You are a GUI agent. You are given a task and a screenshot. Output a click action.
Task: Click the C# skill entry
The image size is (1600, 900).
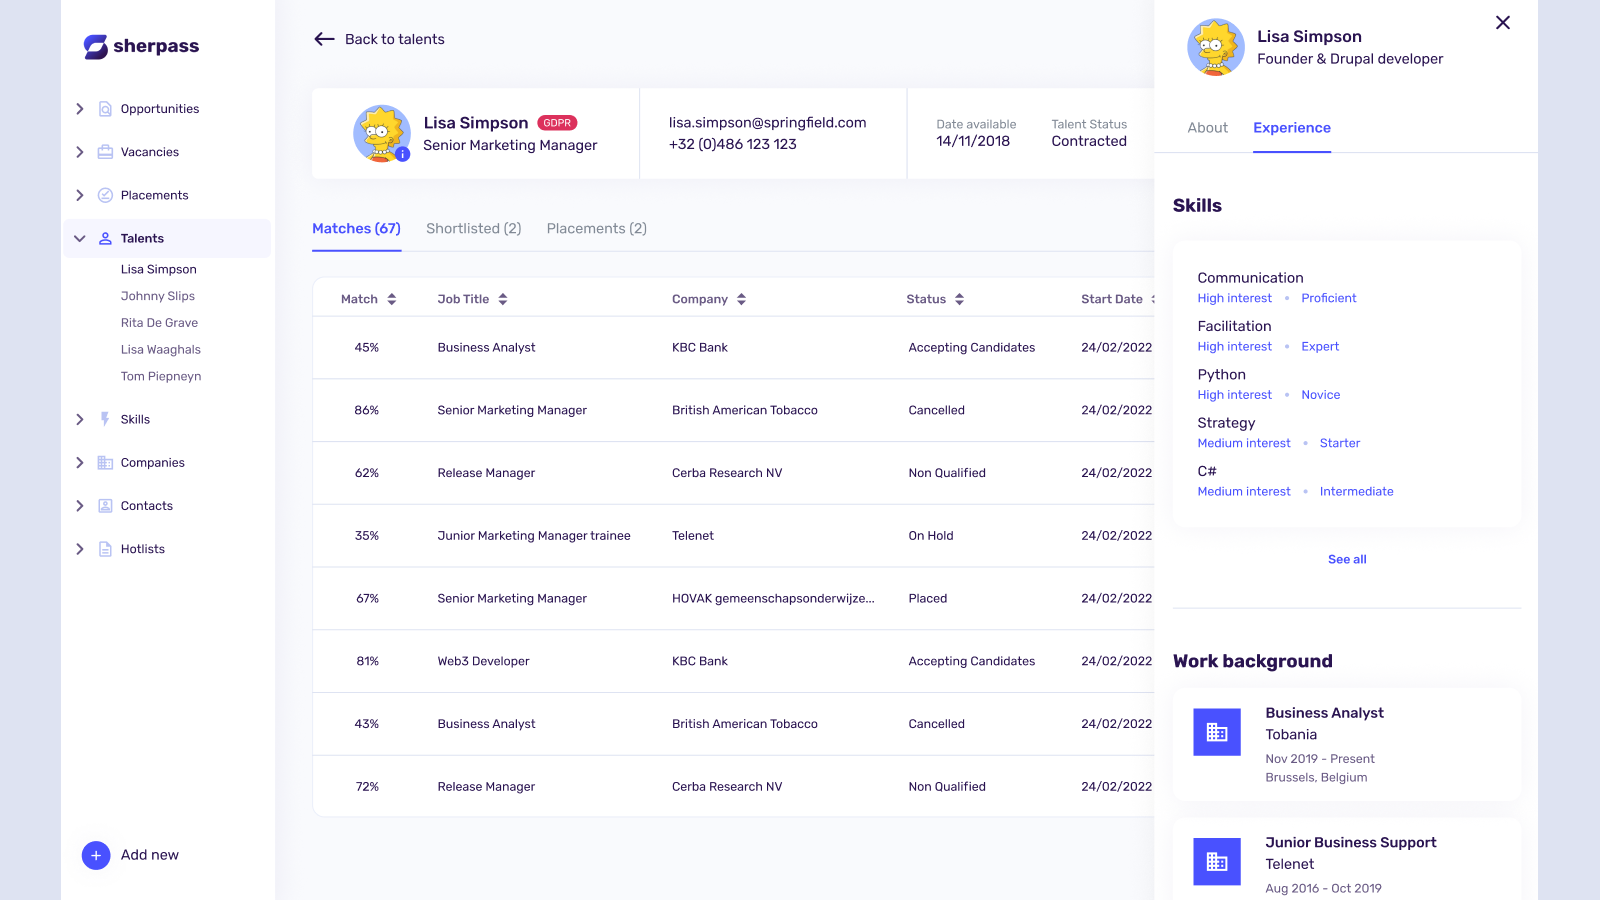click(1296, 481)
